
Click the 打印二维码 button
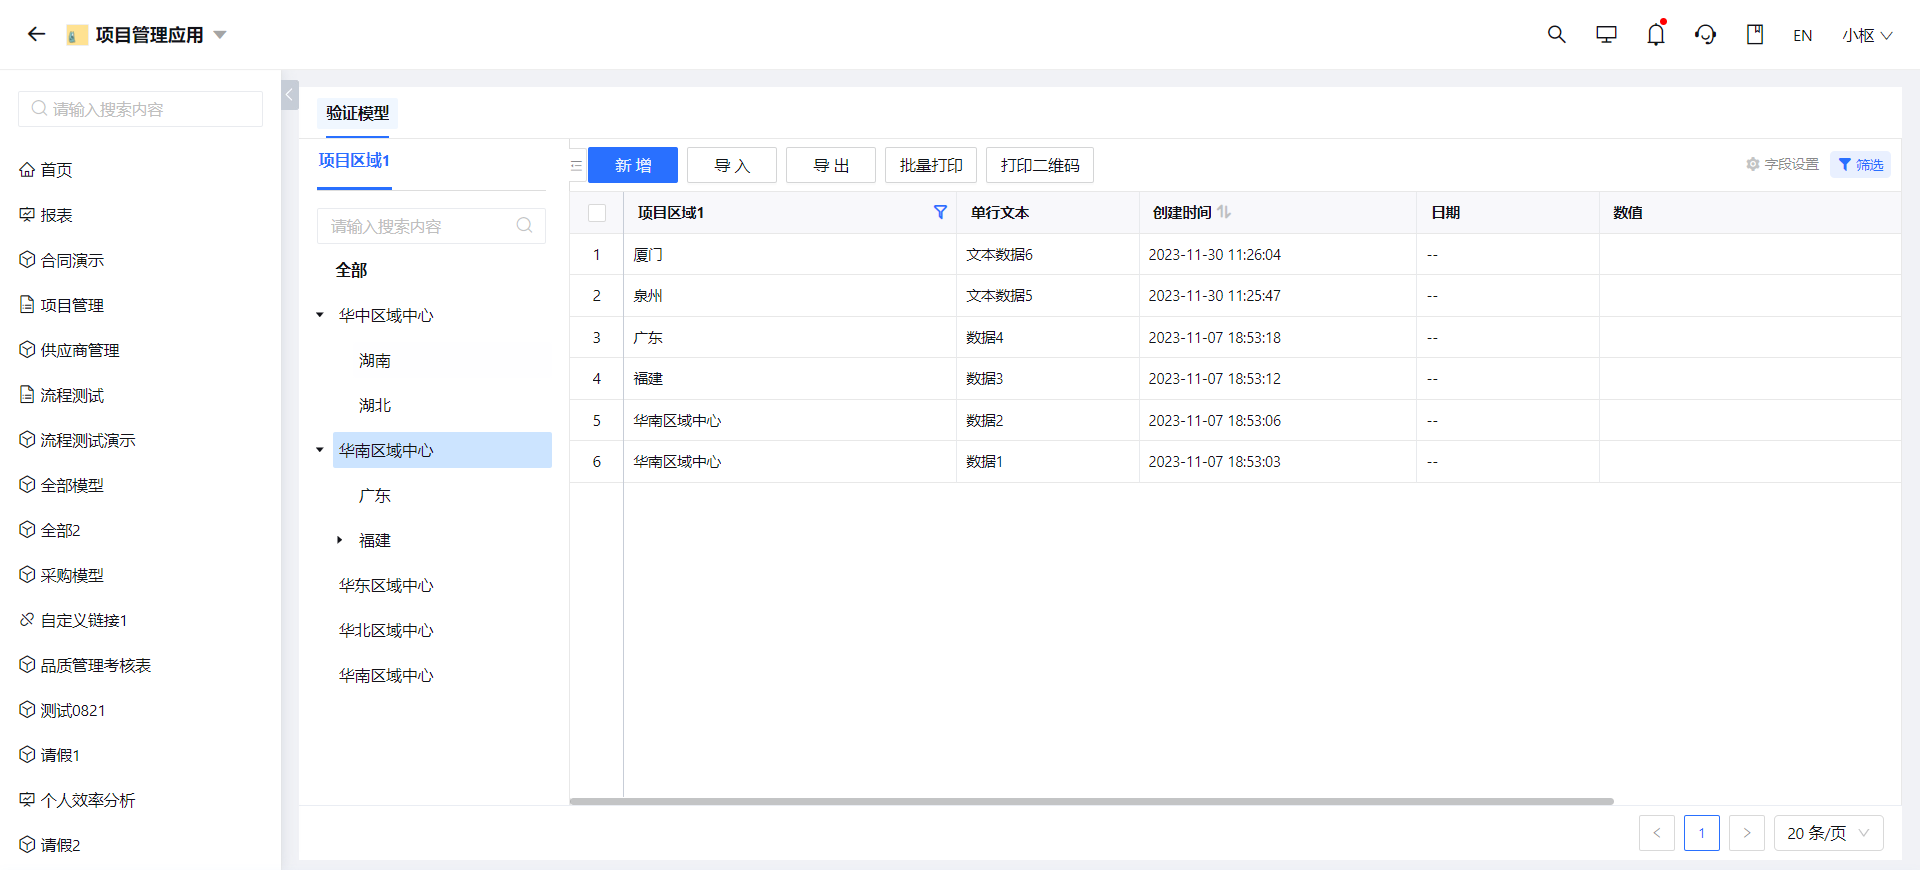pos(1040,165)
